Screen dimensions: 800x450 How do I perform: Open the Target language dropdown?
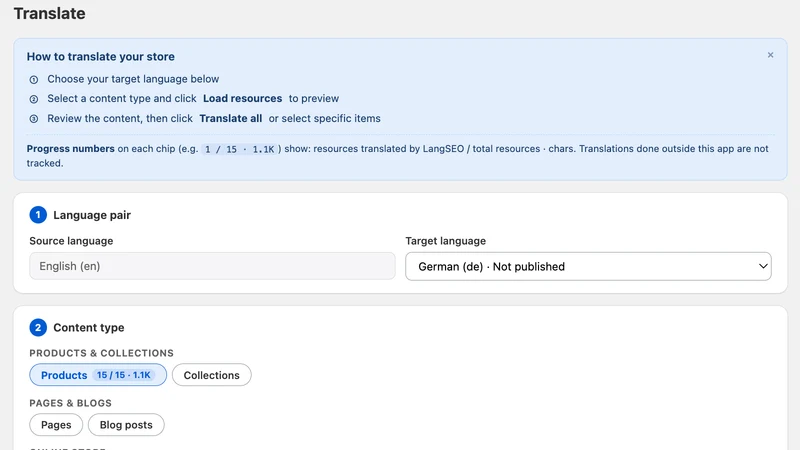(588, 266)
